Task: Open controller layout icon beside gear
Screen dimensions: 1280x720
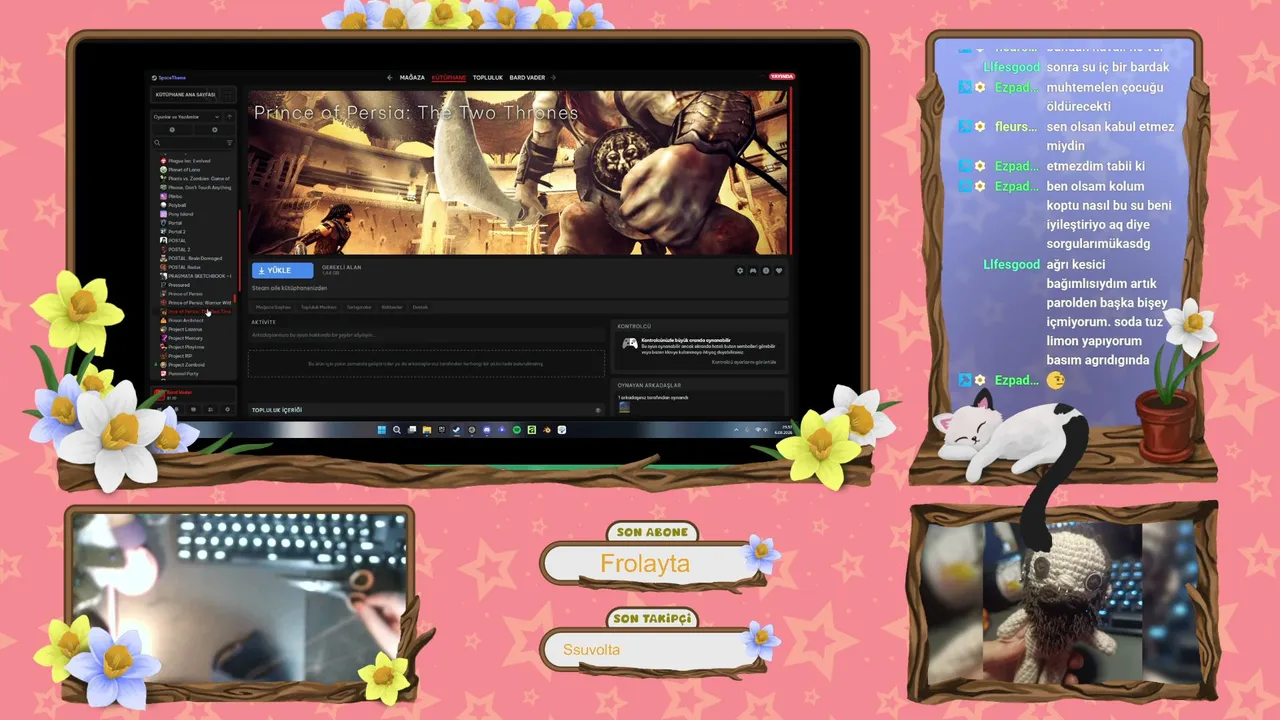Action: [x=753, y=270]
